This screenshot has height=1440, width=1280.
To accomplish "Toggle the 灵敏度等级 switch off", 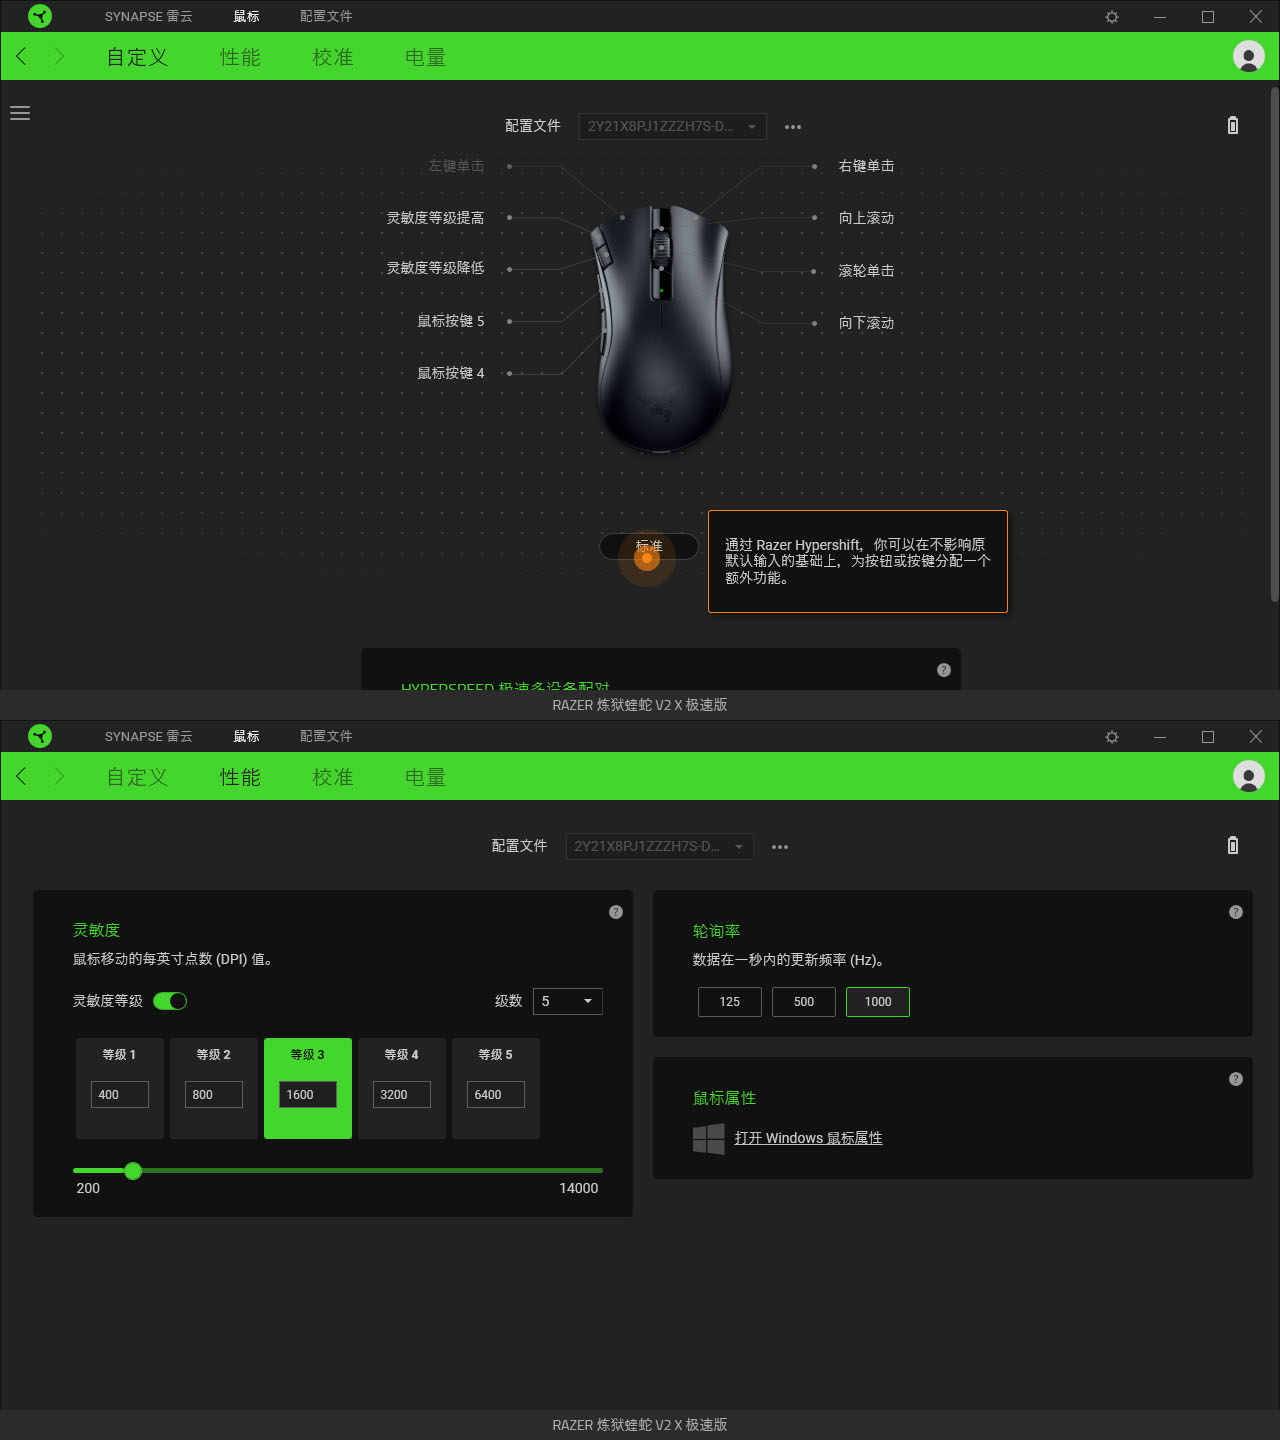I will click(x=170, y=1001).
